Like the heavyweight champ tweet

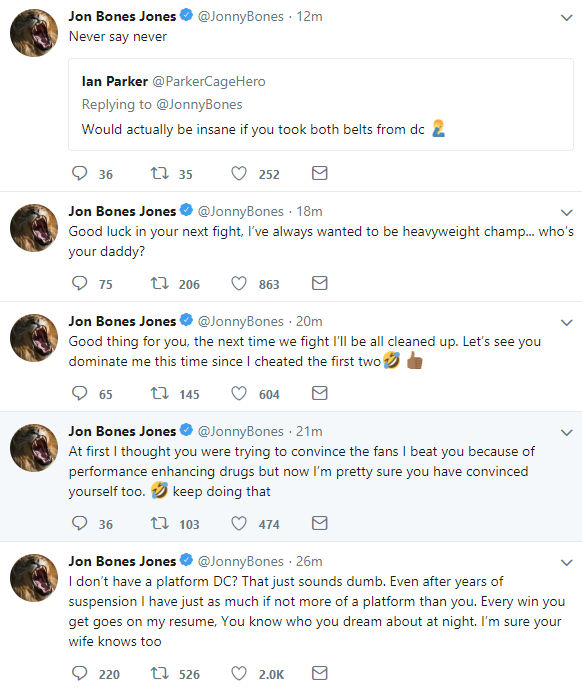coord(239,283)
